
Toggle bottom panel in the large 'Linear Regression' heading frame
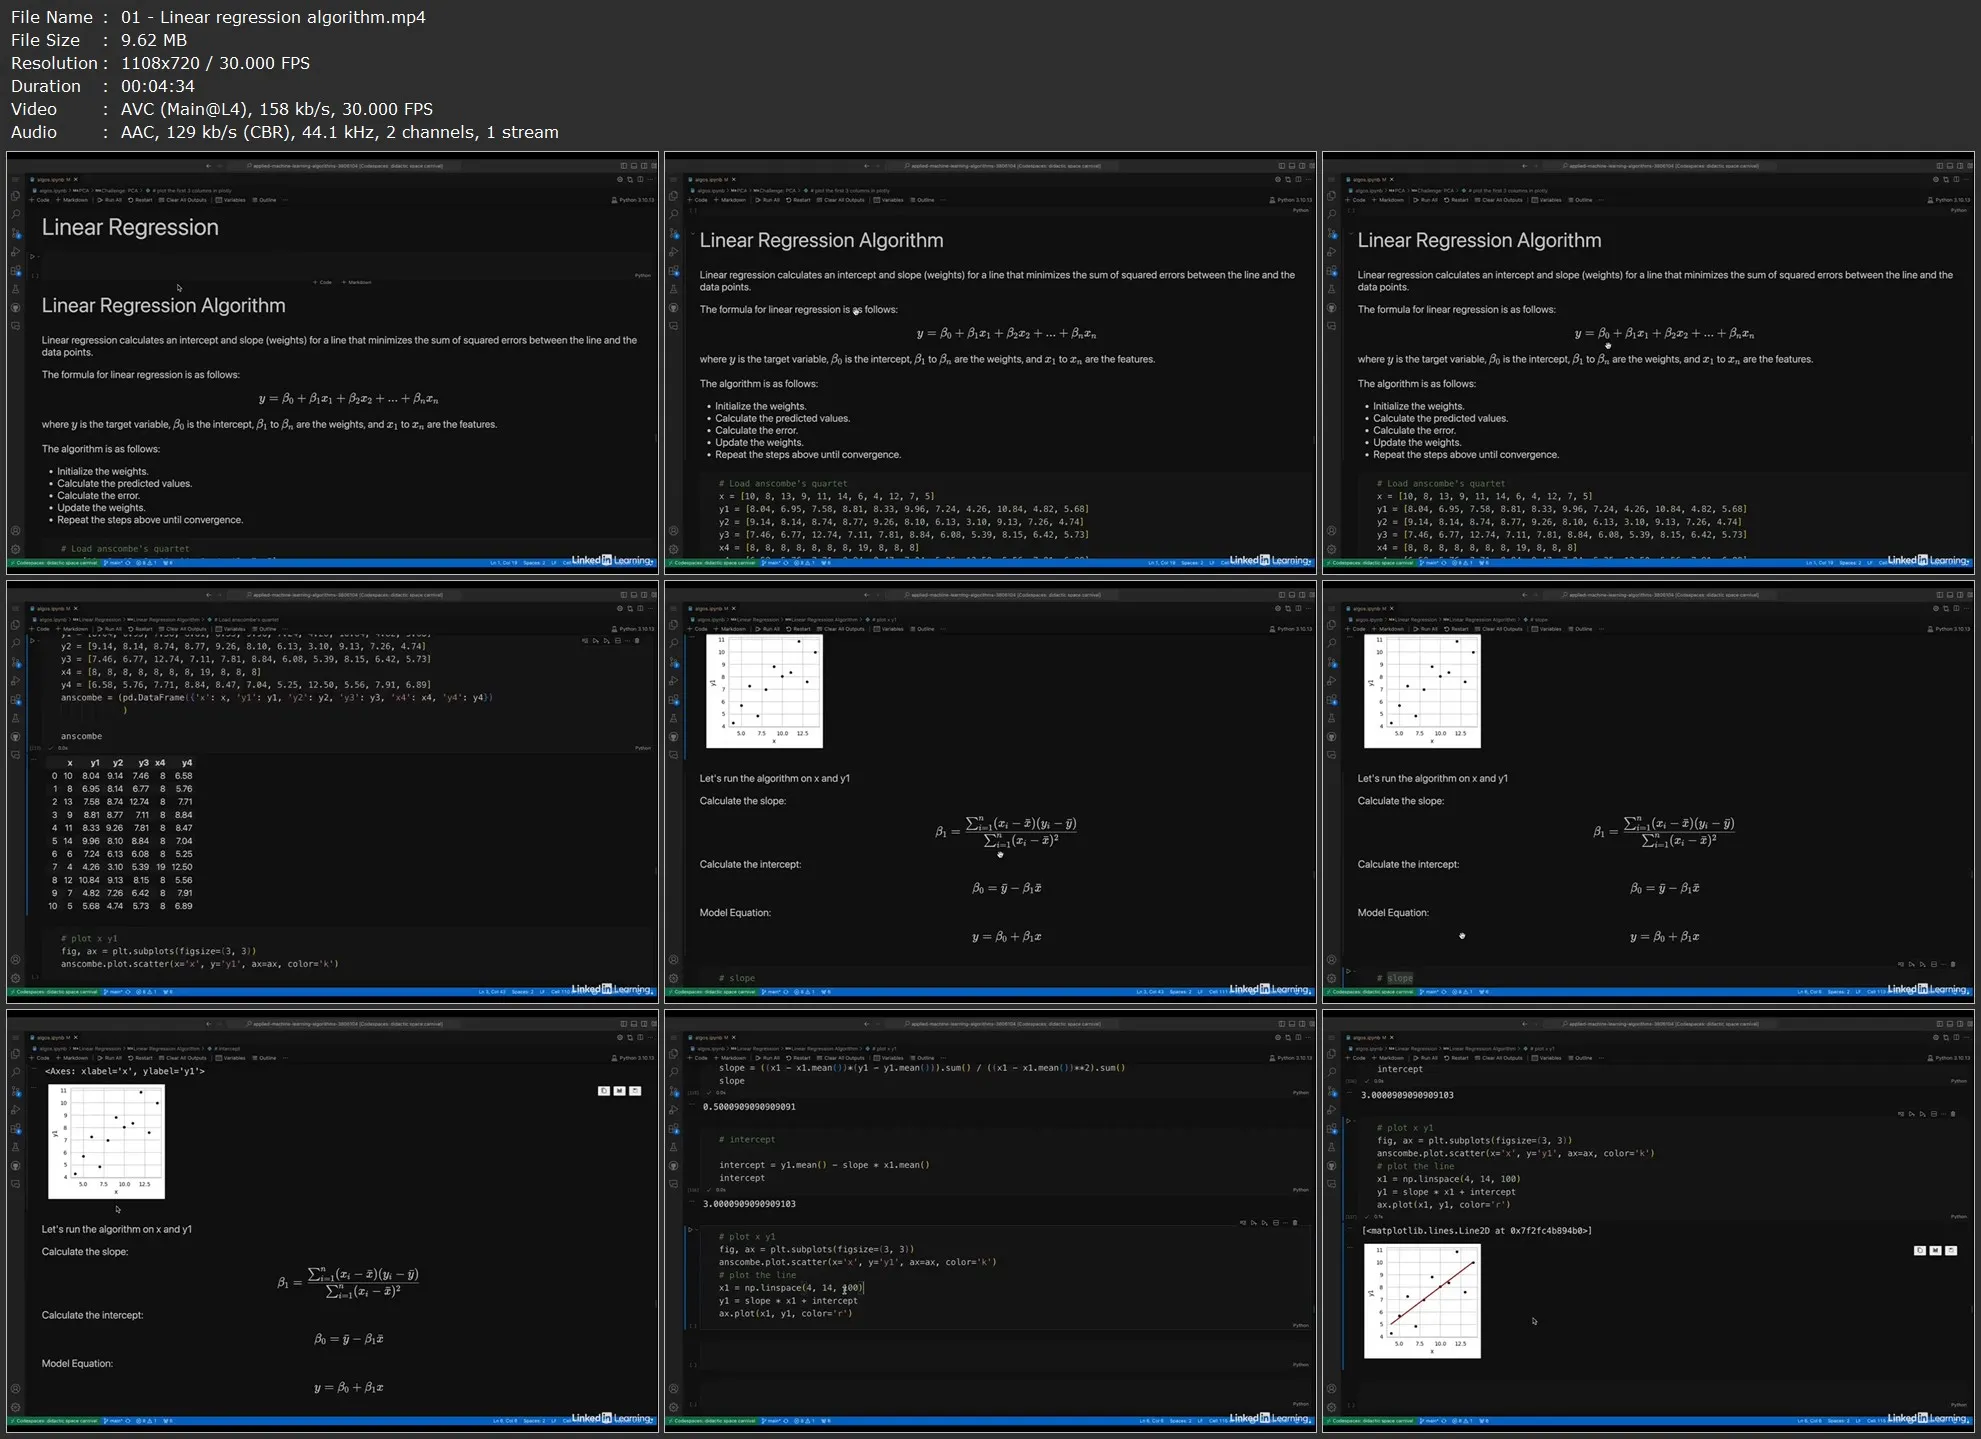634,166
